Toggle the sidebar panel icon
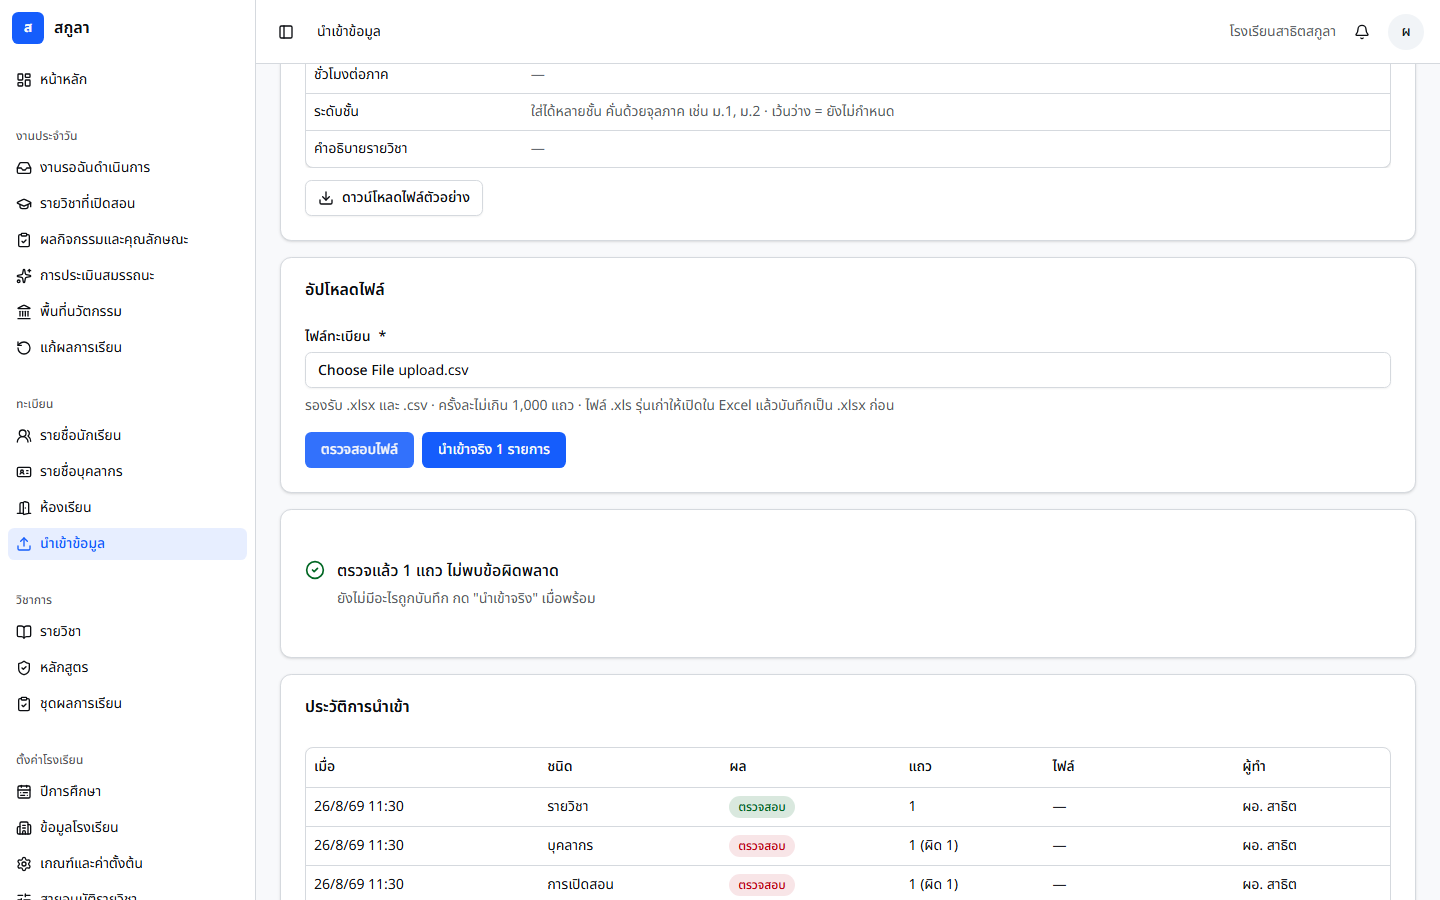Viewport: 1440px width, 900px height. click(x=286, y=32)
